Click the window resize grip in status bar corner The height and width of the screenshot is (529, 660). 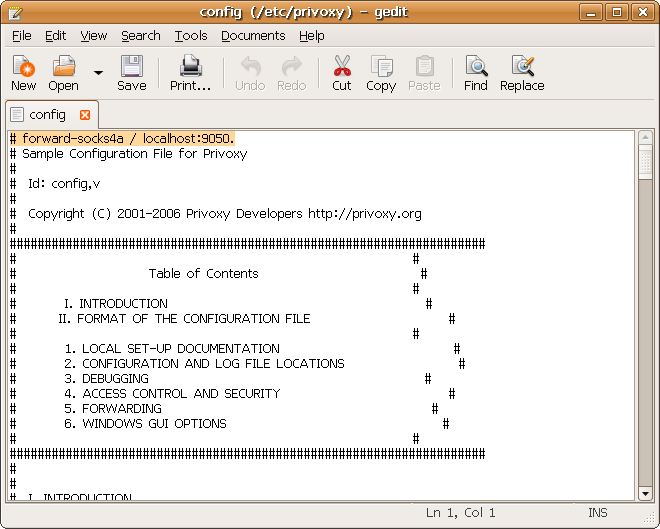coord(650,518)
